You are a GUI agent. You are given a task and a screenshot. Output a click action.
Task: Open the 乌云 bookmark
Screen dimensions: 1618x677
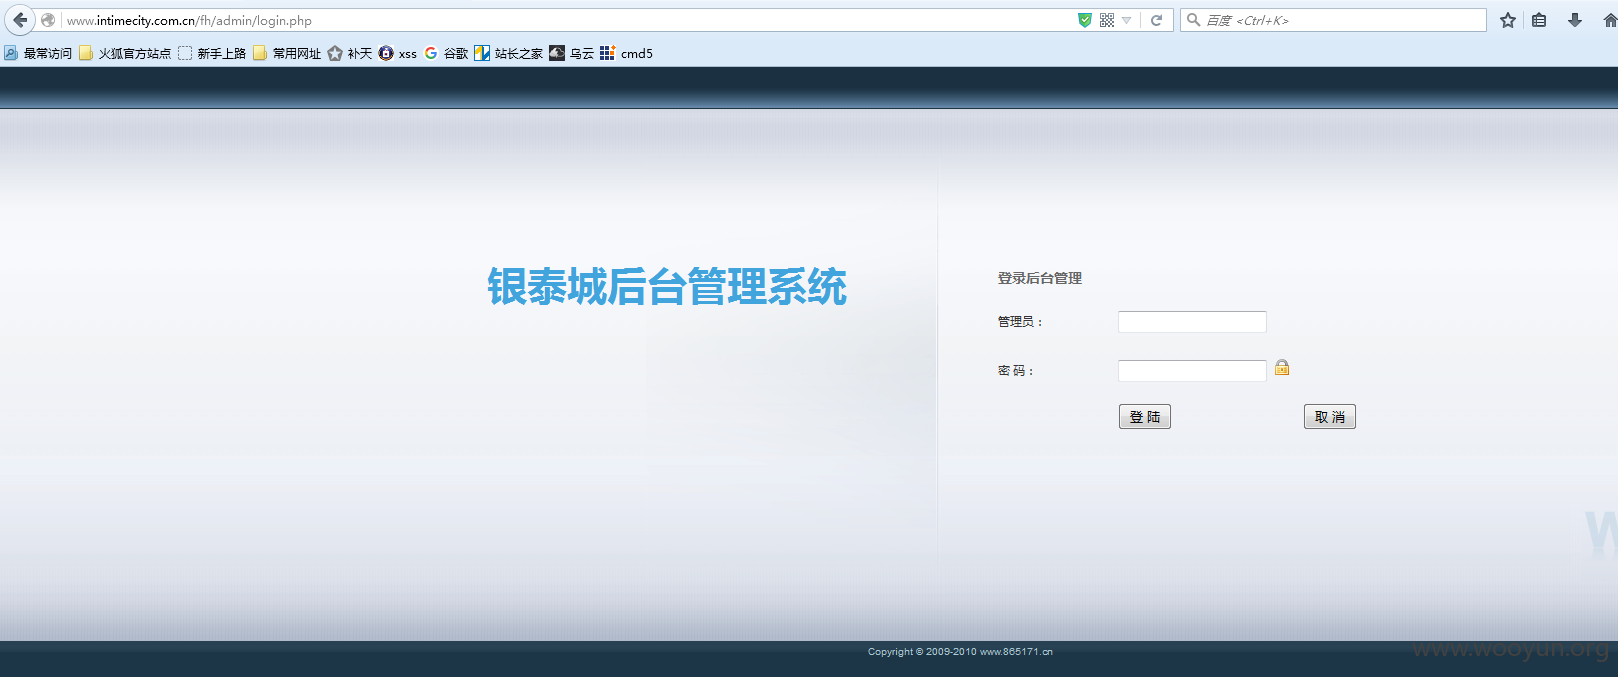[572, 53]
